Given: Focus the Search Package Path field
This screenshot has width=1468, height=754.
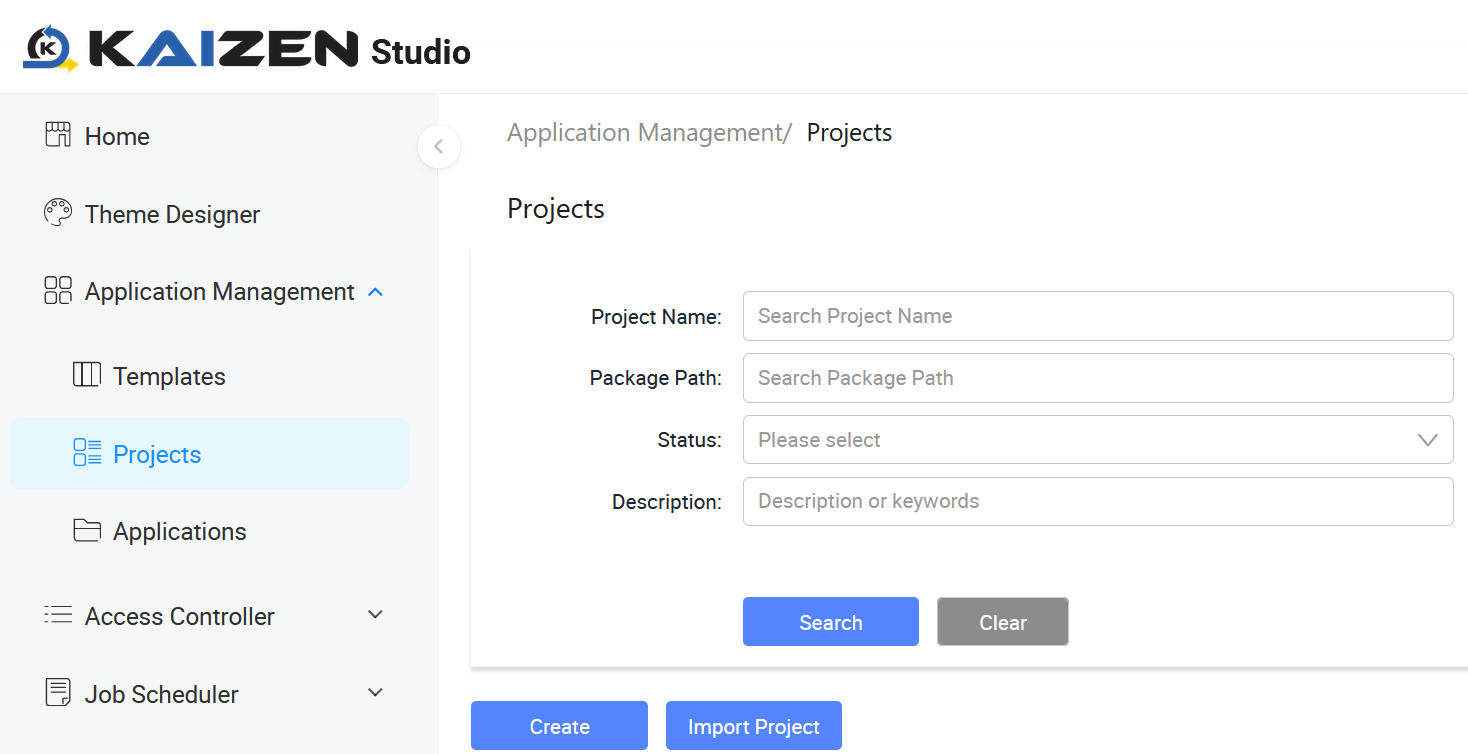Looking at the screenshot, I should tap(1098, 378).
